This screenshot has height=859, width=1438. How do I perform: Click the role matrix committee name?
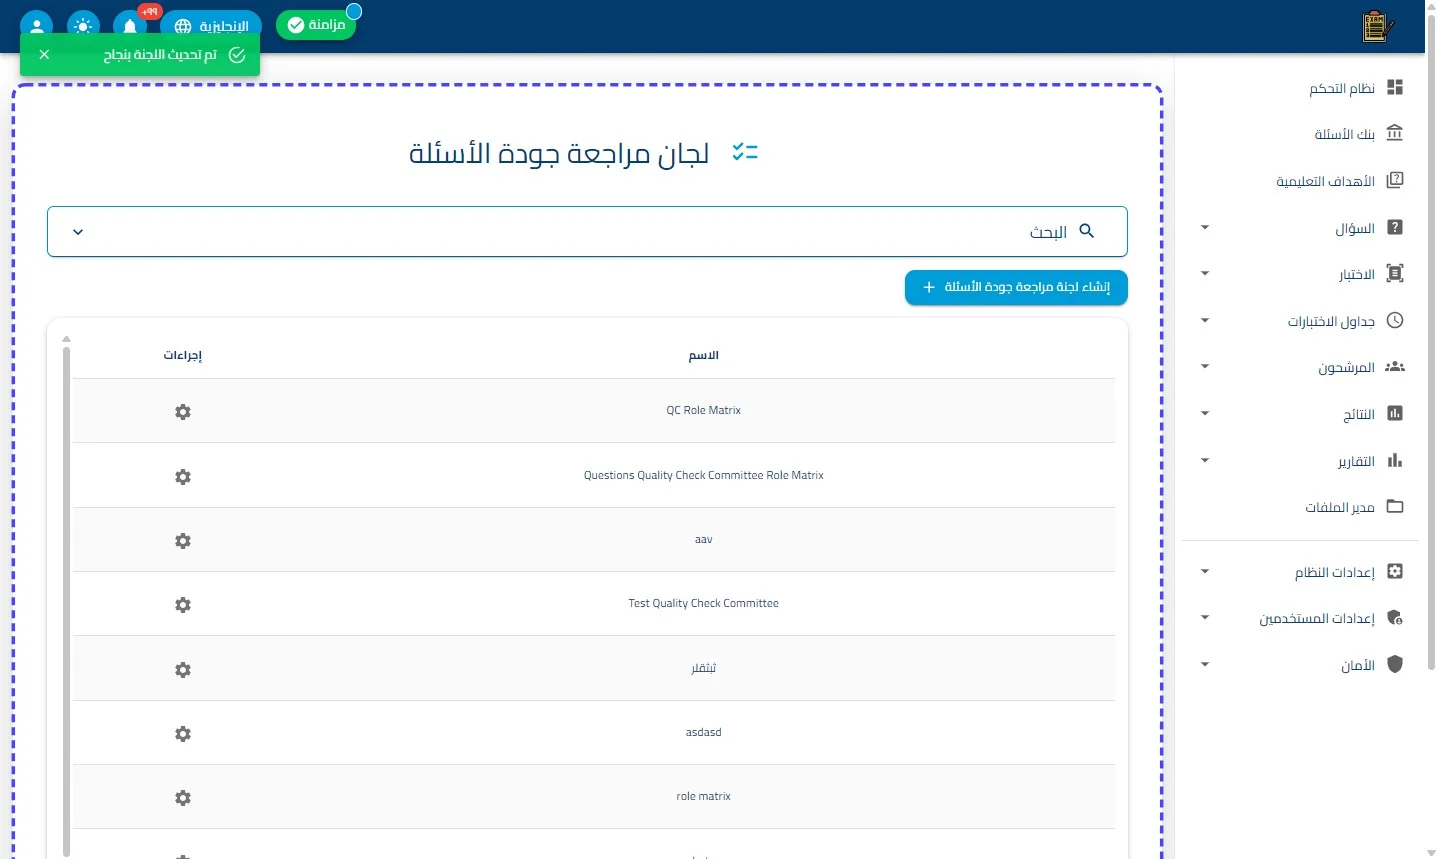[x=703, y=796]
